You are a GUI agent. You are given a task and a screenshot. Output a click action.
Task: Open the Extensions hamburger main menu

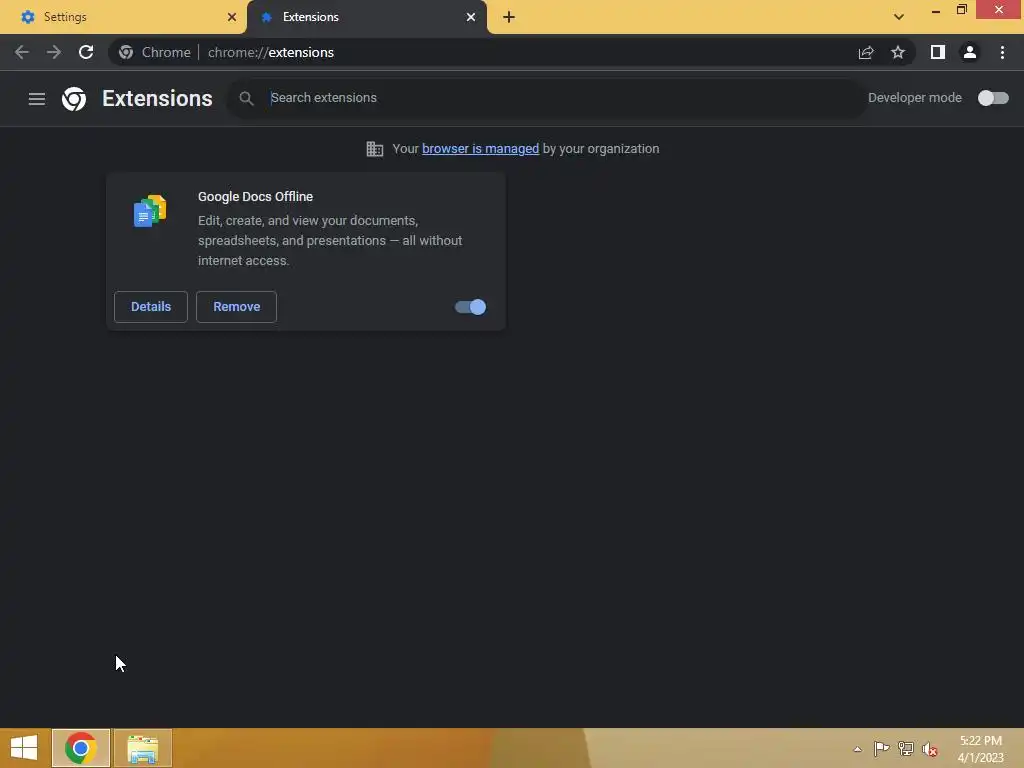pos(37,99)
